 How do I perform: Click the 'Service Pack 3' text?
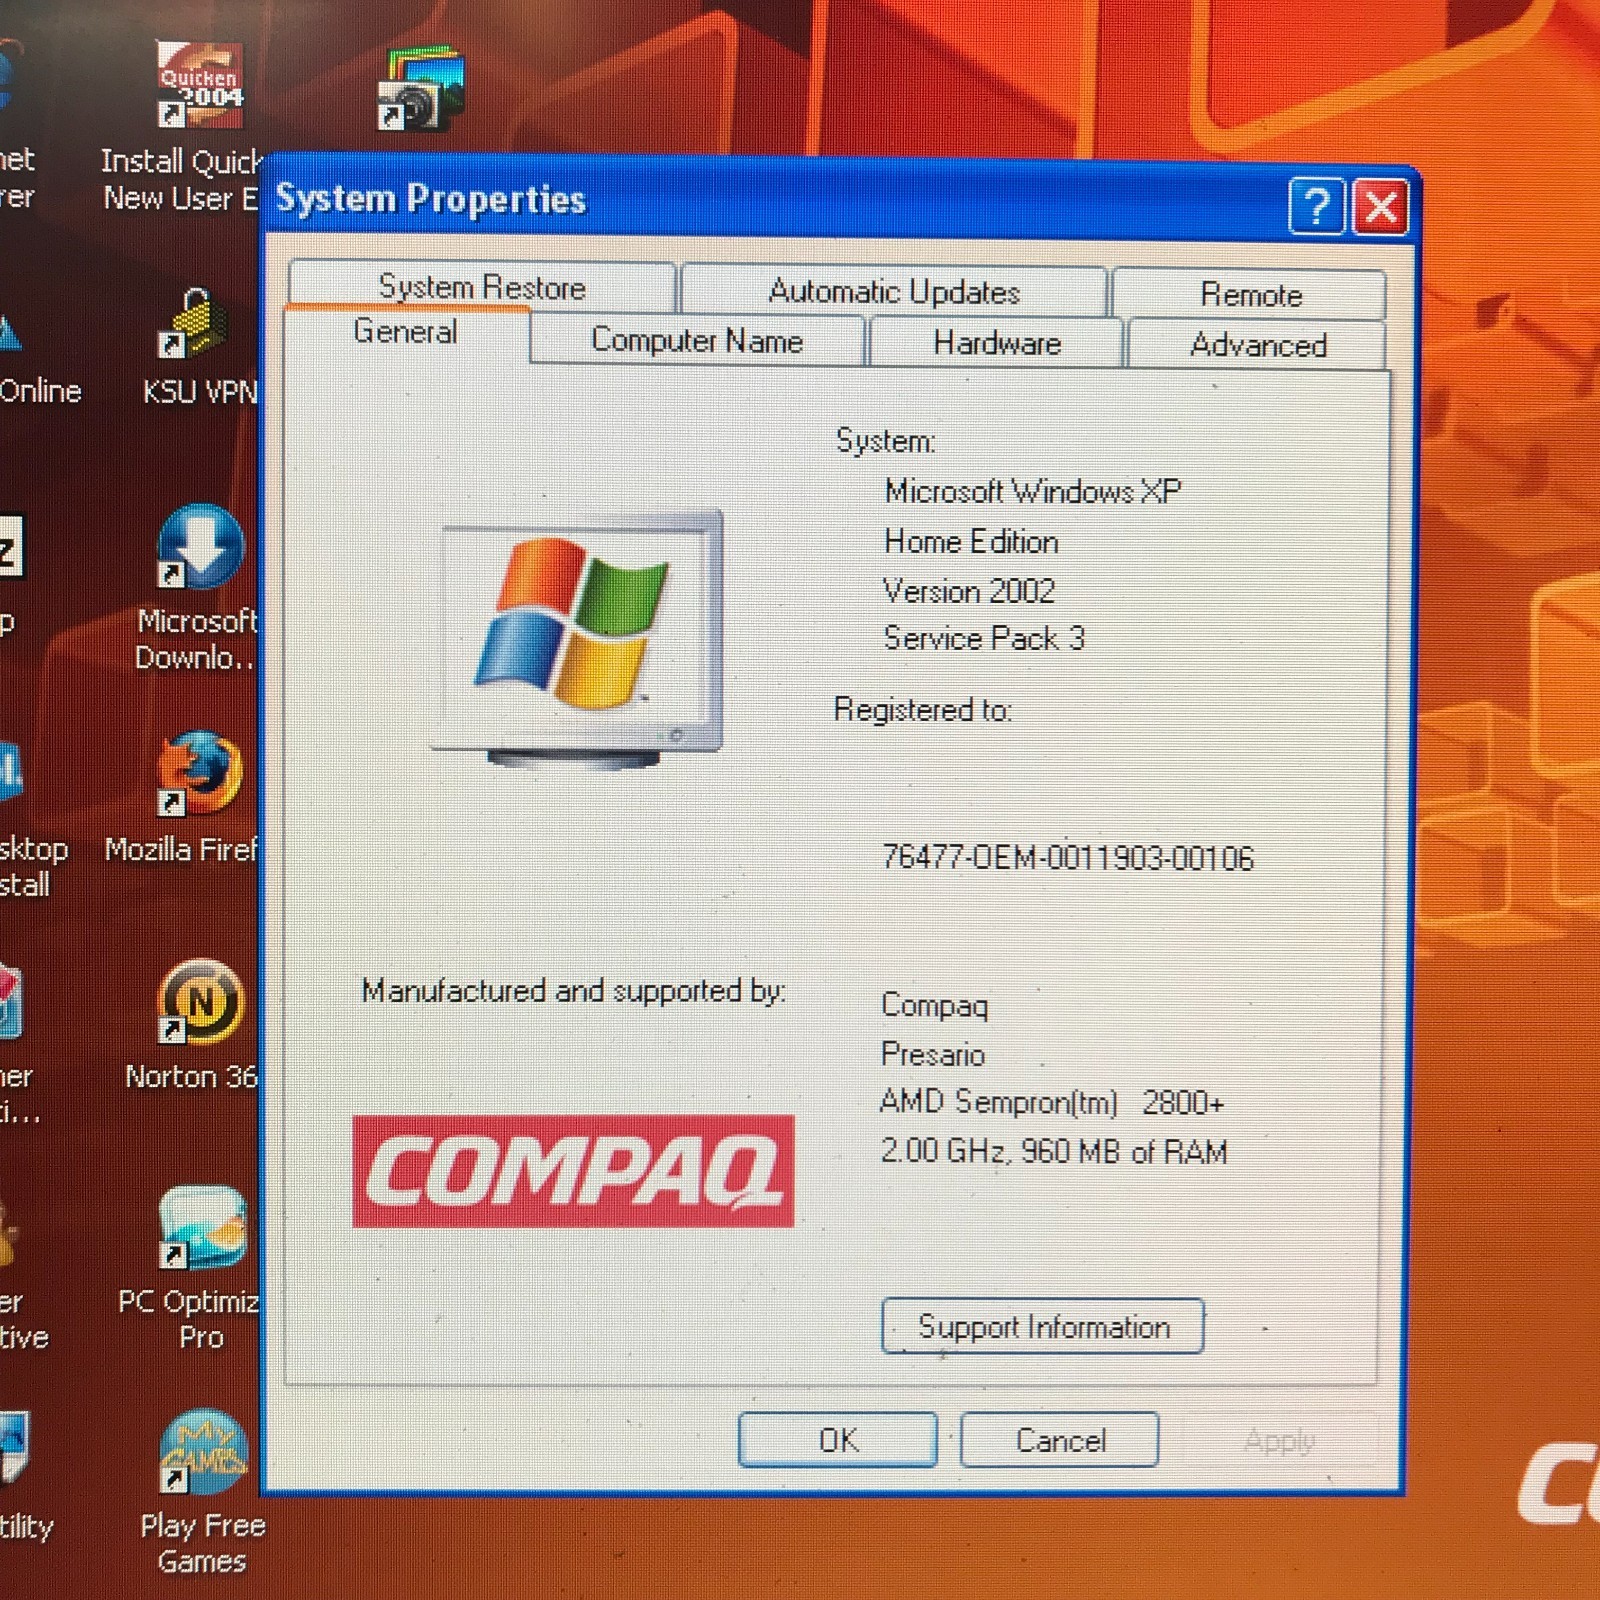pos(984,638)
